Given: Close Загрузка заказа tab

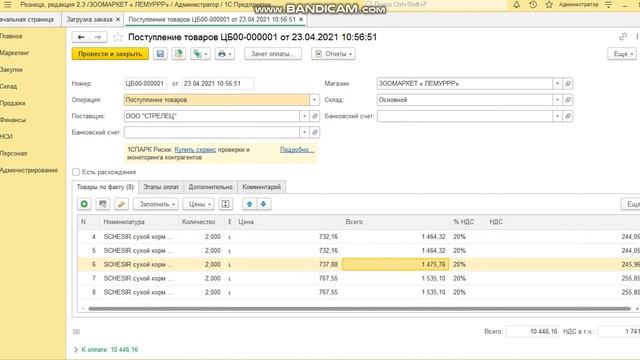Looking at the screenshot, I should 118,19.
